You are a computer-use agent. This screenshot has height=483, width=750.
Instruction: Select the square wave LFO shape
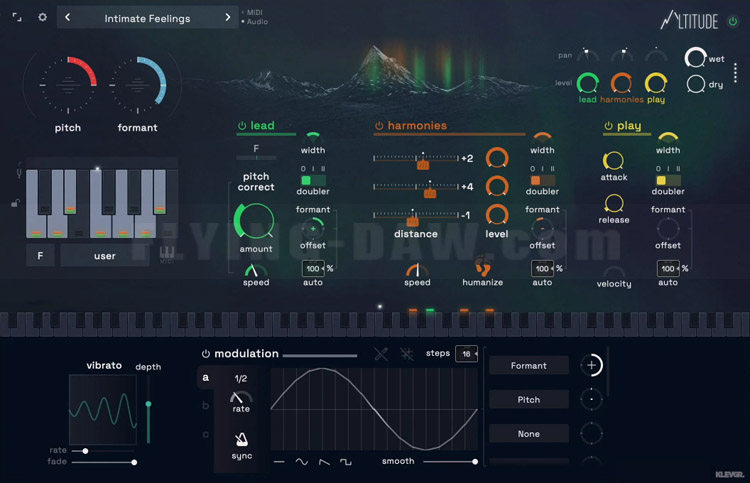[345, 462]
